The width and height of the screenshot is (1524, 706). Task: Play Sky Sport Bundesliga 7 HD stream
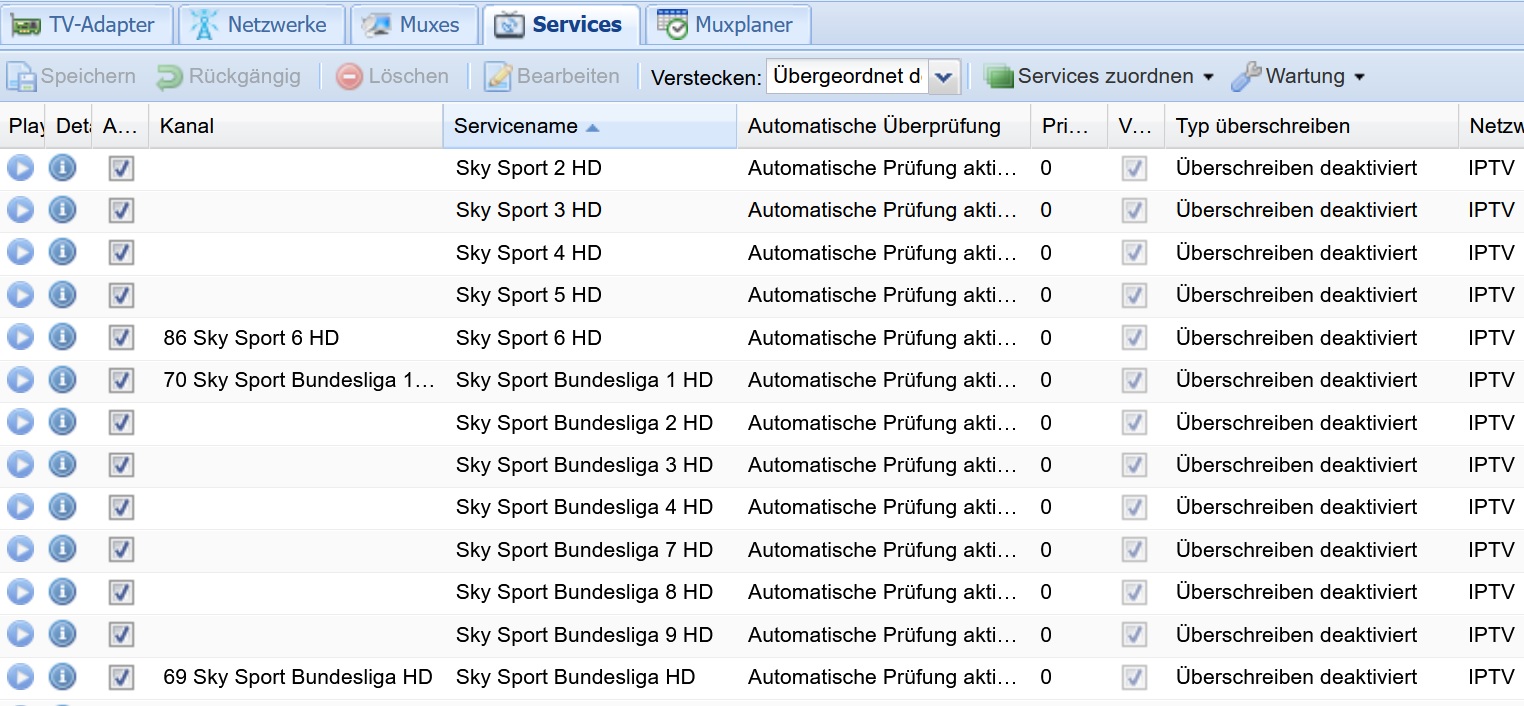click(20, 550)
